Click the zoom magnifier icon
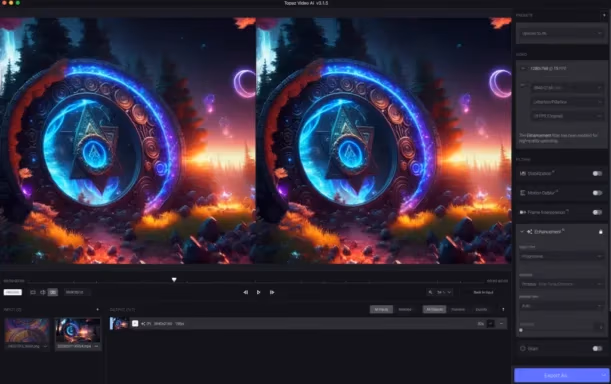This screenshot has width=611, height=384. [430, 292]
